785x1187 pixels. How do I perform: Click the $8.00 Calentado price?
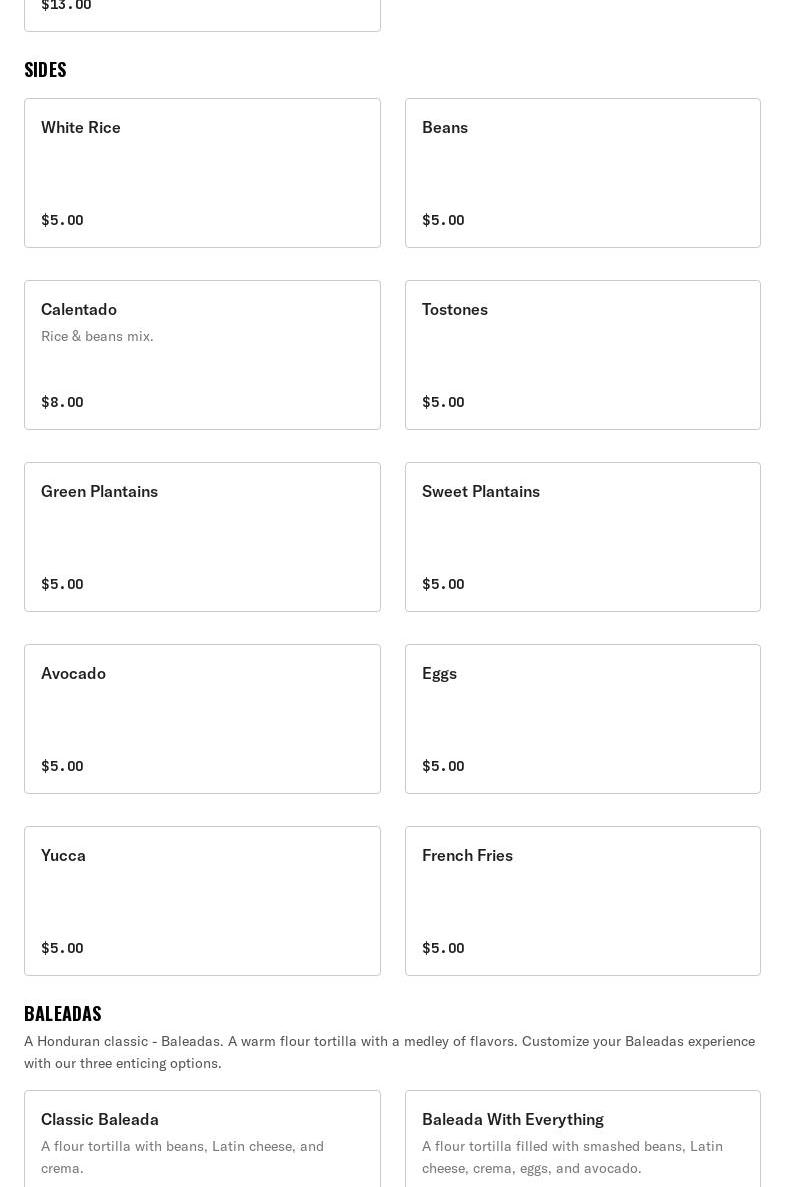62,402
